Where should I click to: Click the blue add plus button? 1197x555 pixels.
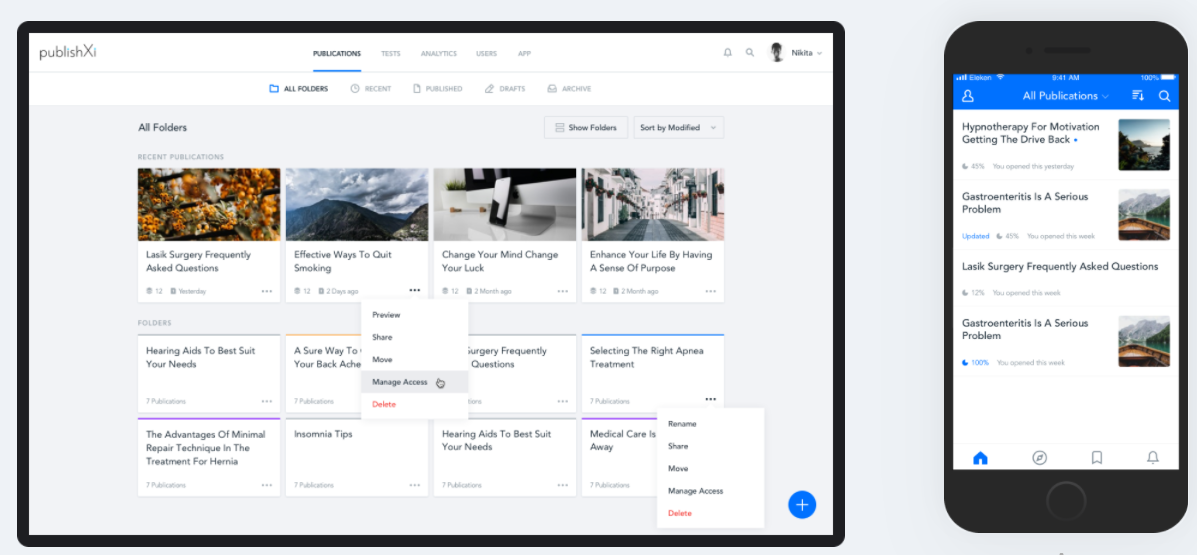(802, 505)
